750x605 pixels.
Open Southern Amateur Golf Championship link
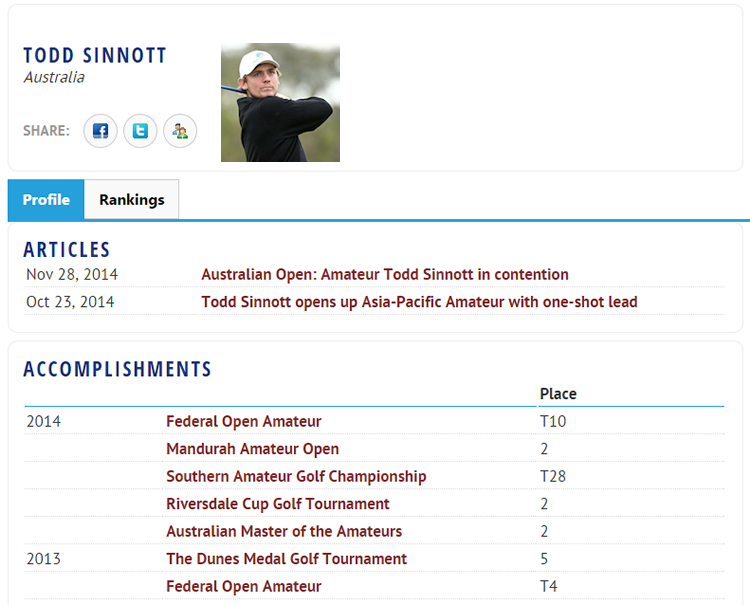pyautogui.click(x=296, y=476)
